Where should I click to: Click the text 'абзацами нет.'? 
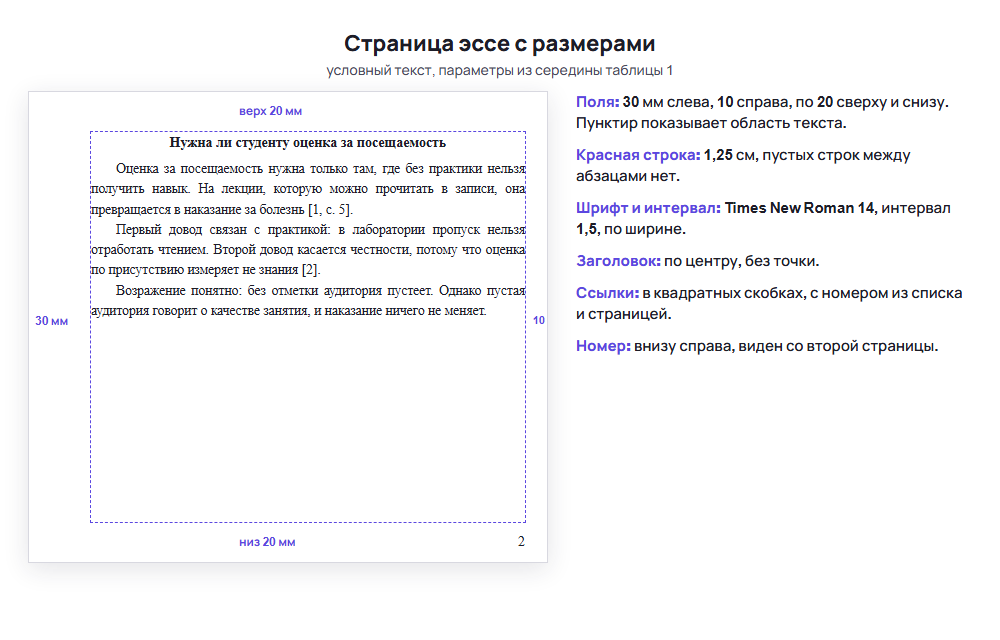coord(628,176)
